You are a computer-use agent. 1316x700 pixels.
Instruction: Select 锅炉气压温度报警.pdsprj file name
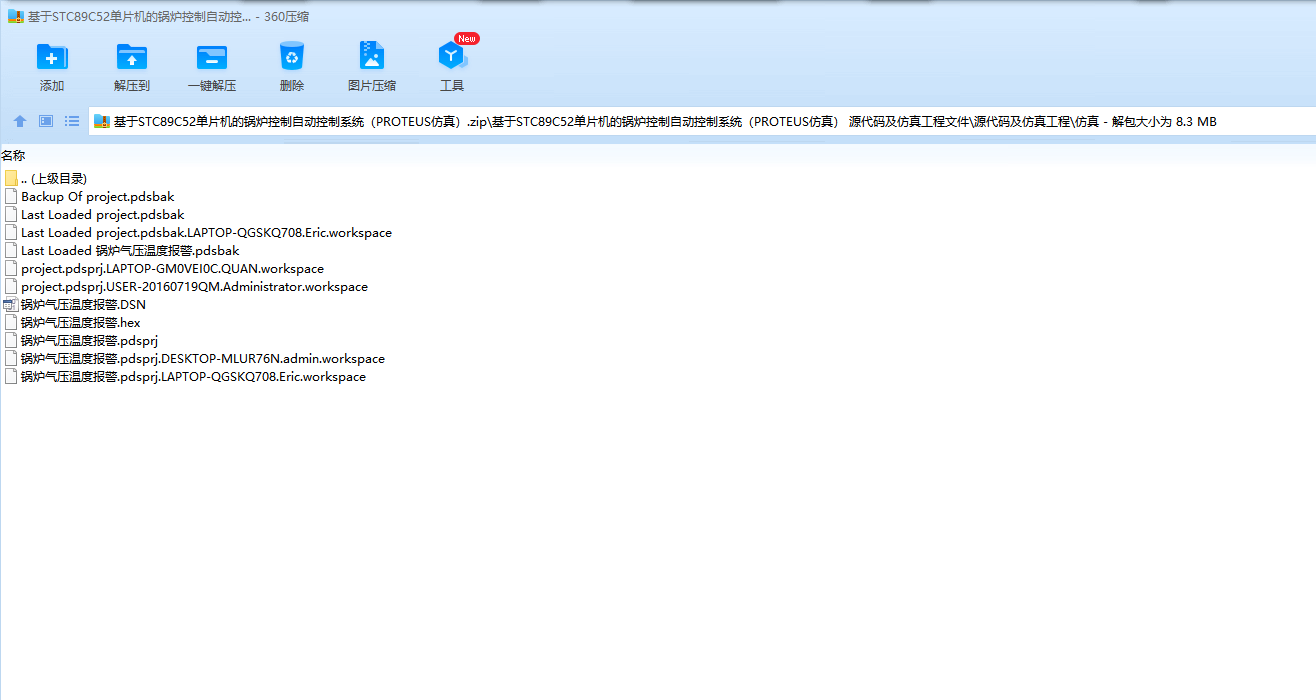click(89, 341)
